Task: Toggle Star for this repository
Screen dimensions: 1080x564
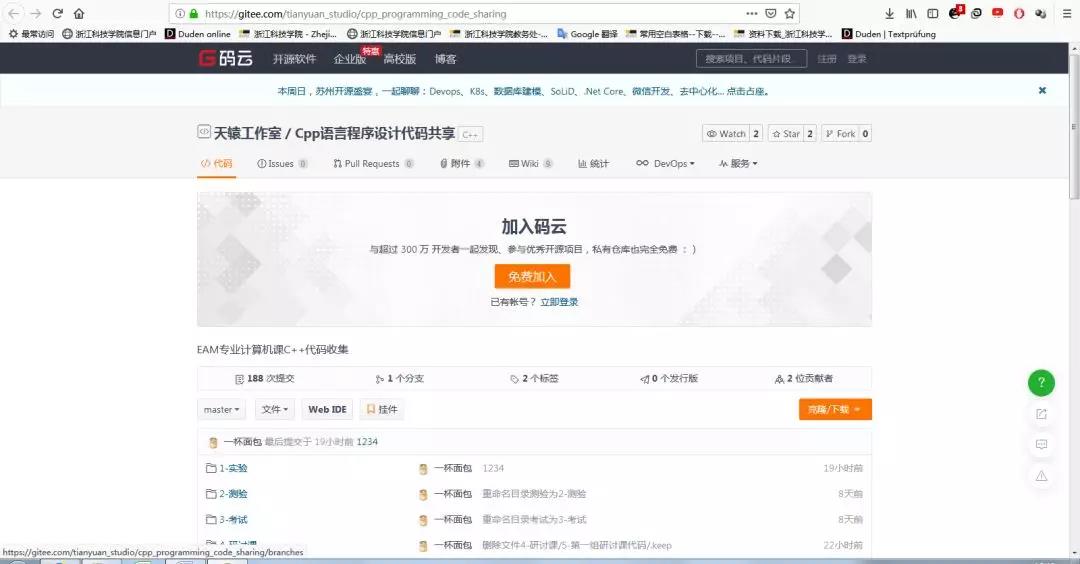Action: pyautogui.click(x=791, y=134)
